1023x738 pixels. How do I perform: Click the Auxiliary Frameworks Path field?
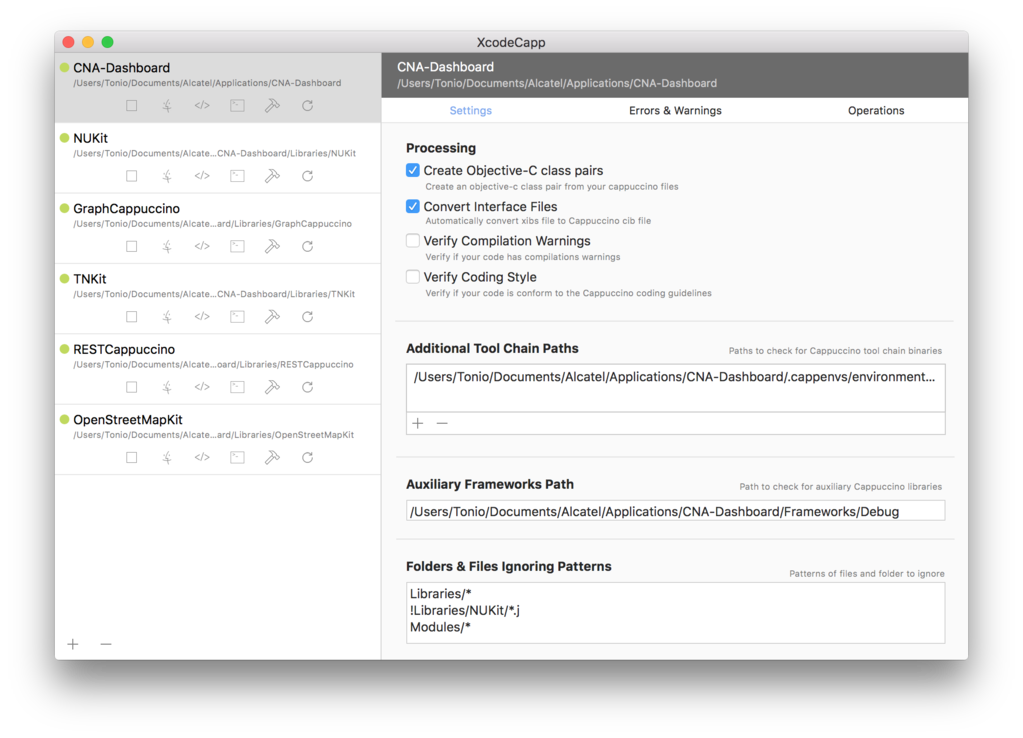click(675, 511)
